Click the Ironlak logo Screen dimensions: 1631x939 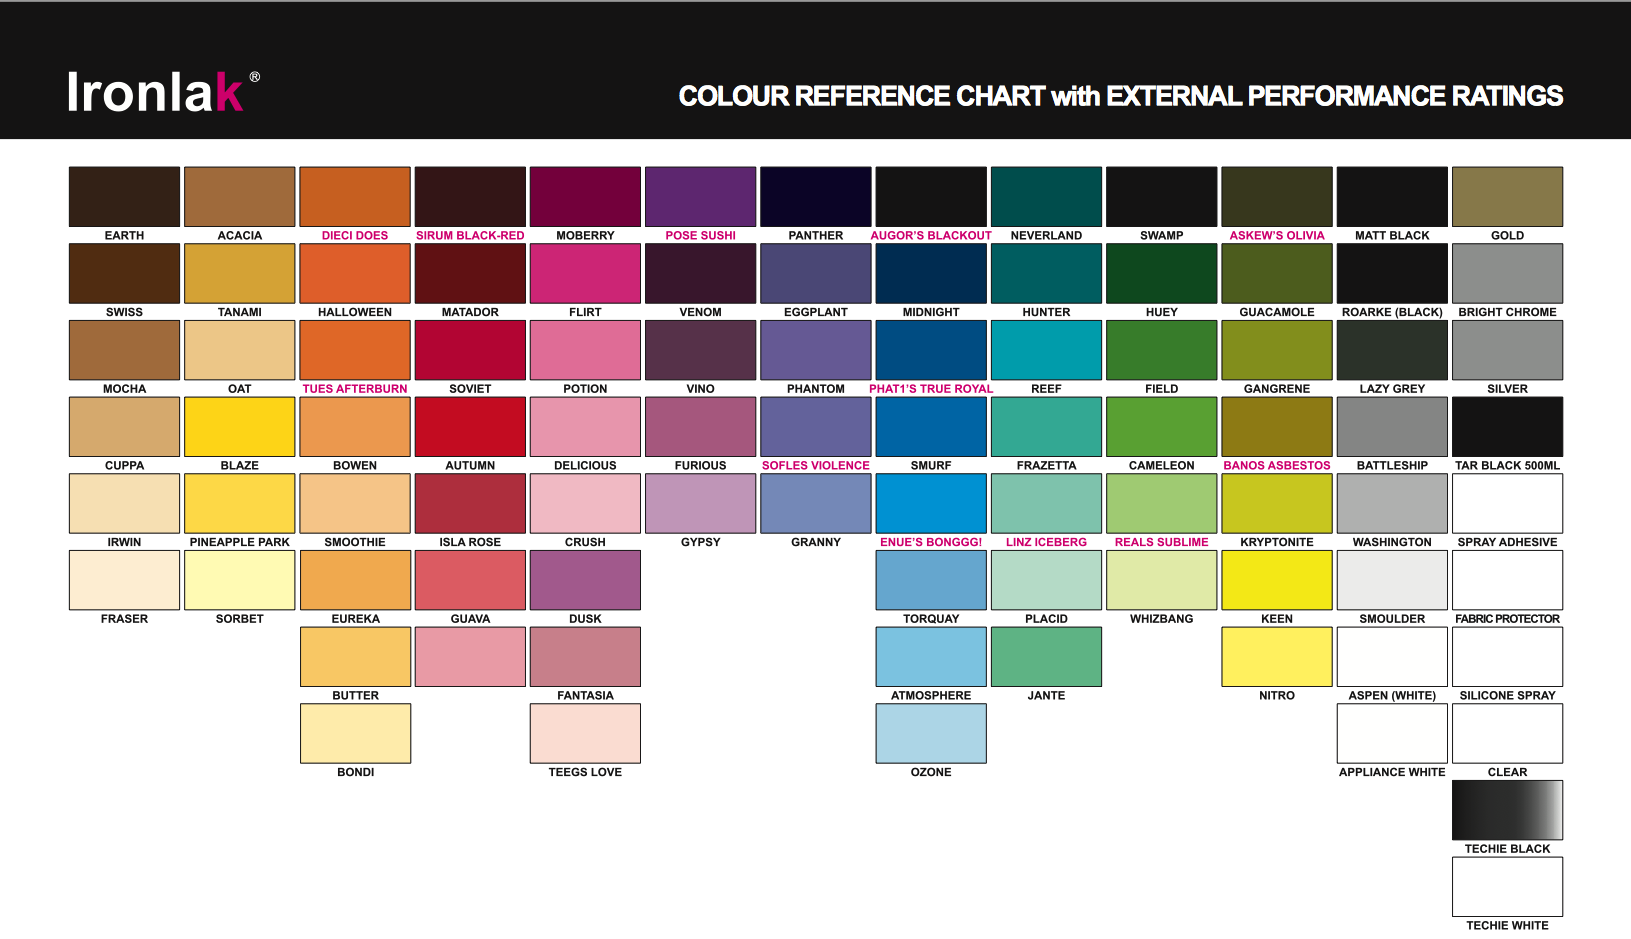pyautogui.click(x=164, y=92)
